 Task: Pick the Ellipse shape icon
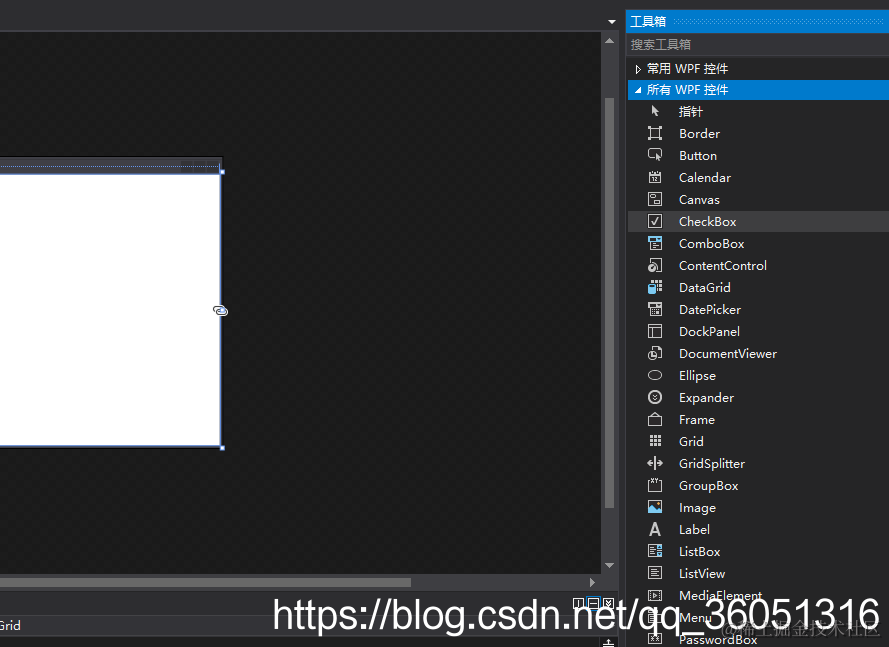coord(655,375)
